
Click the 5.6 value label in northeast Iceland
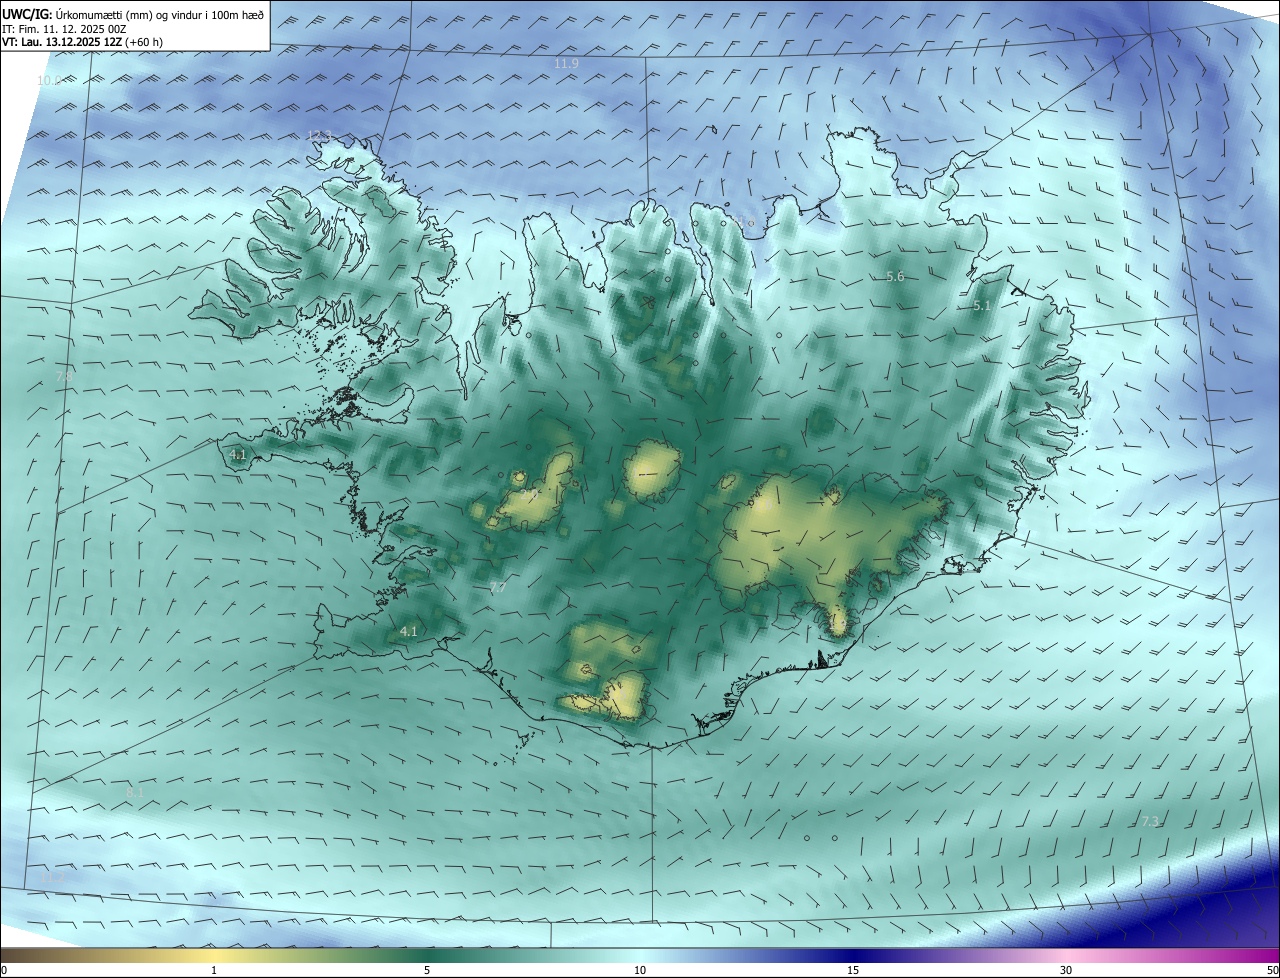pyautogui.click(x=895, y=277)
